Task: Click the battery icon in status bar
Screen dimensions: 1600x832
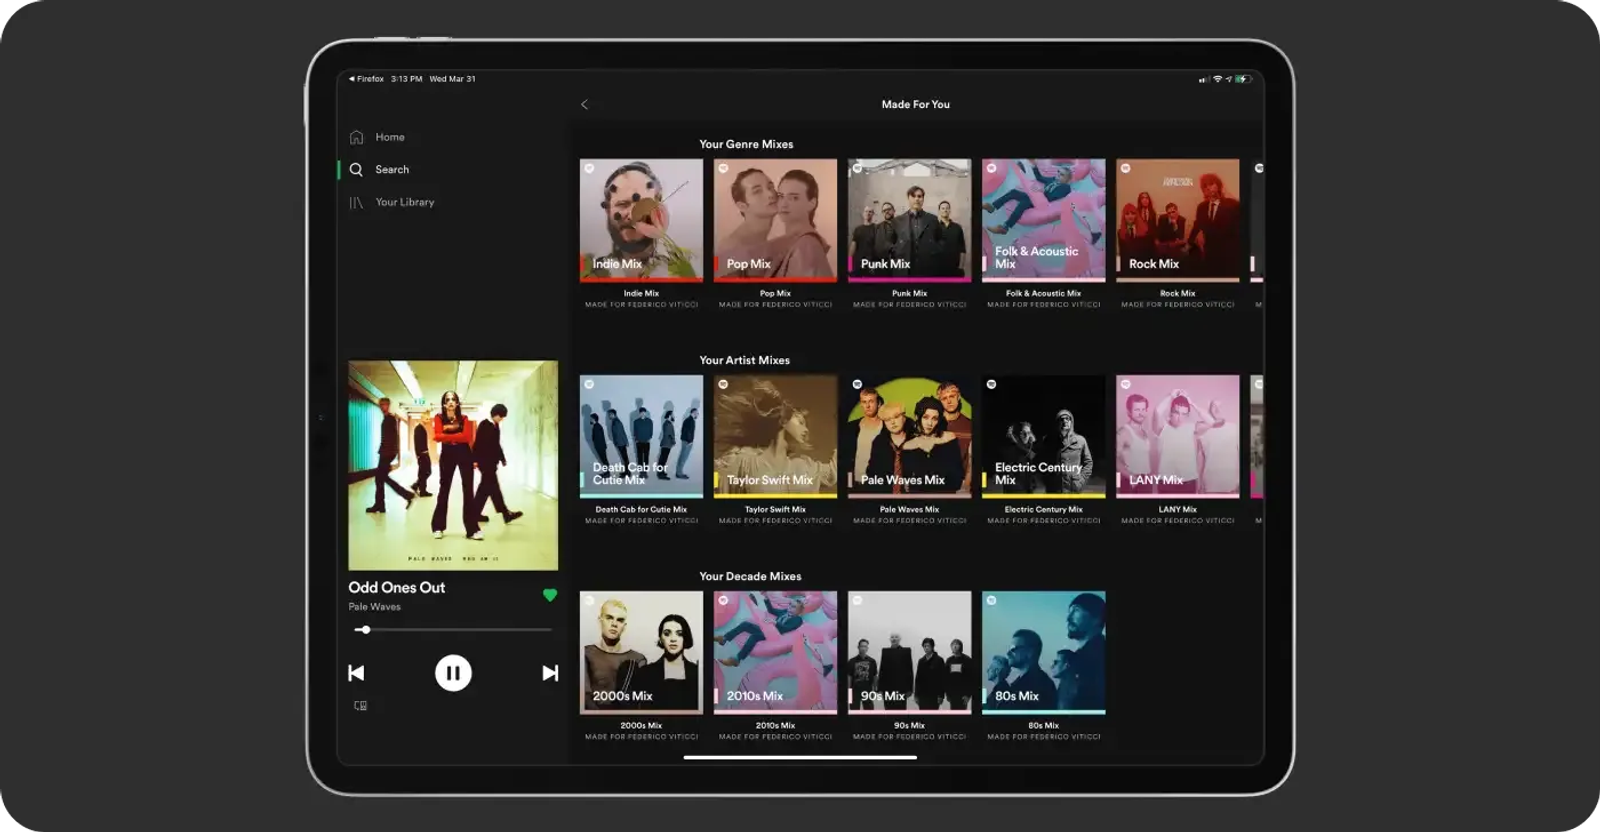Action: click(1242, 79)
